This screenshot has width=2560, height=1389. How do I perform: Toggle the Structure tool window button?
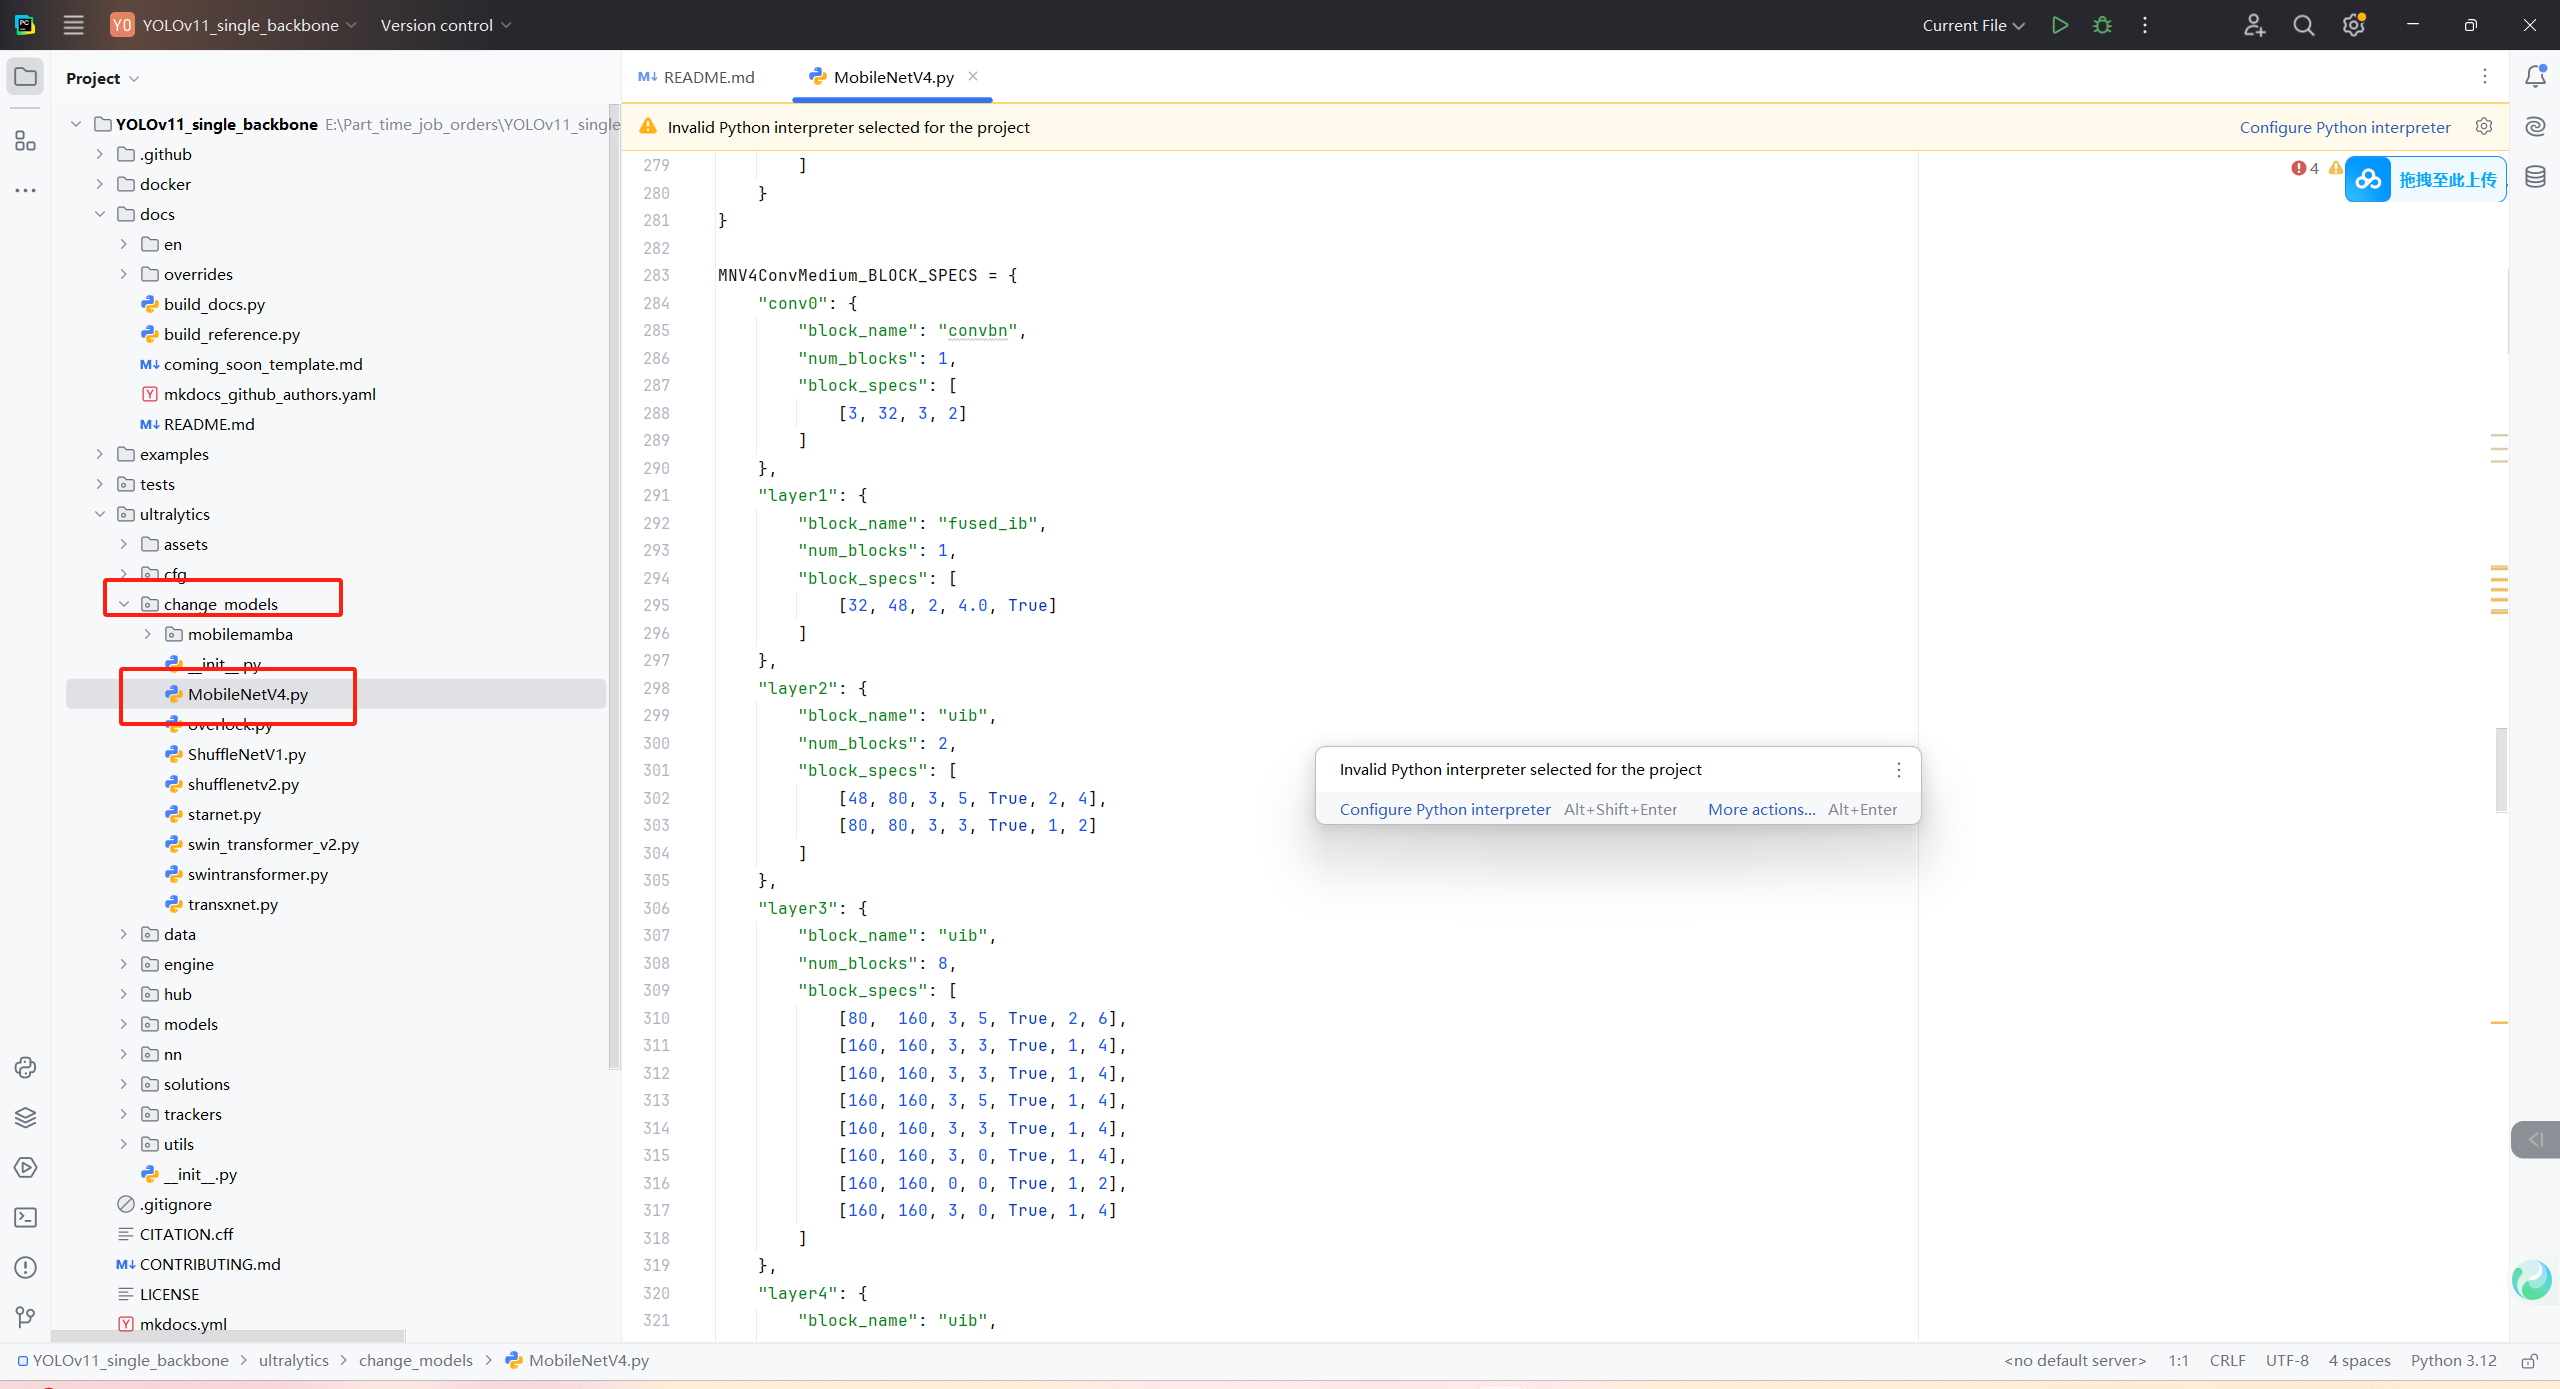pyautogui.click(x=25, y=141)
